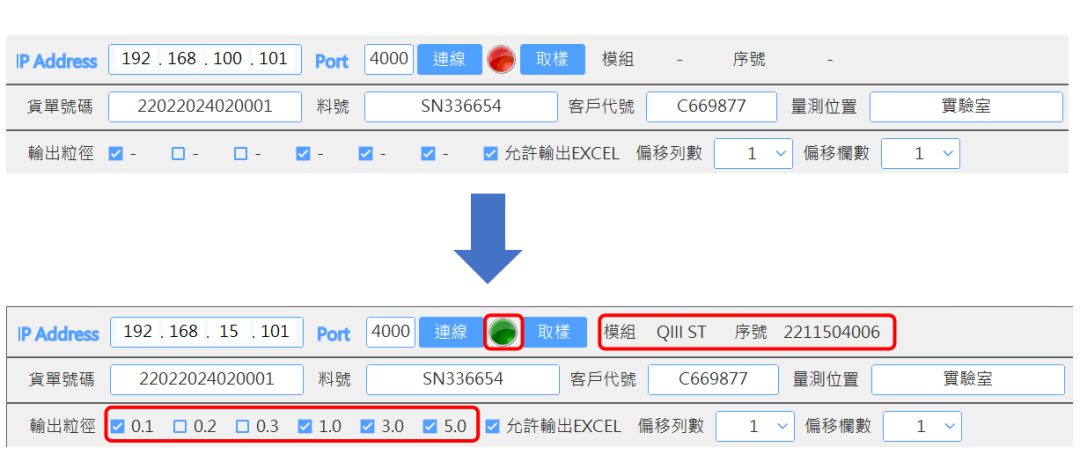1080x462 pixels.
Task: Click 量測位置 實驗室 field in the green-light panel
Action: 968,379
